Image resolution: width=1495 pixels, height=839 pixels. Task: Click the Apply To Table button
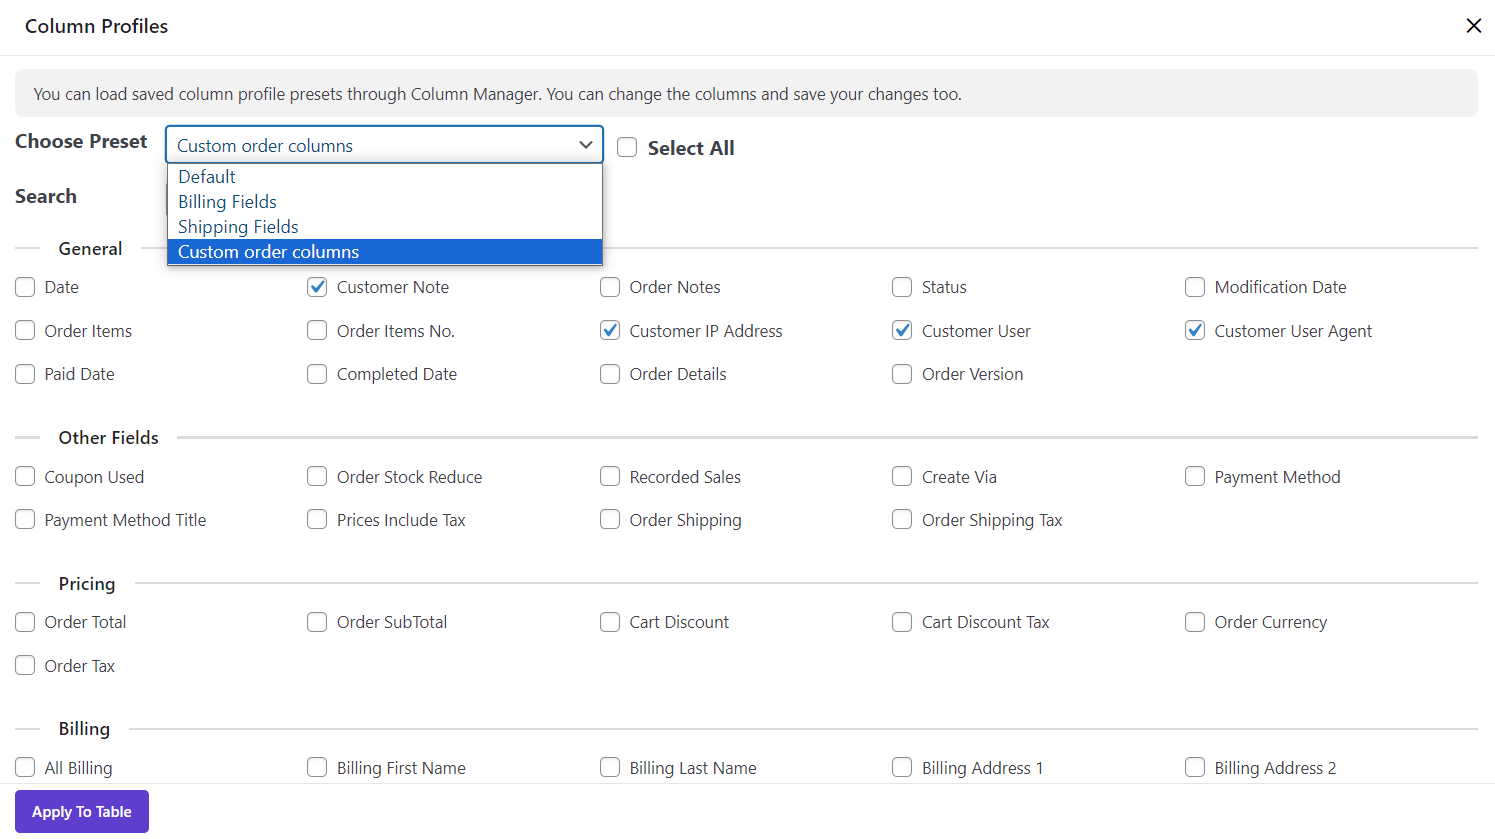coord(82,812)
